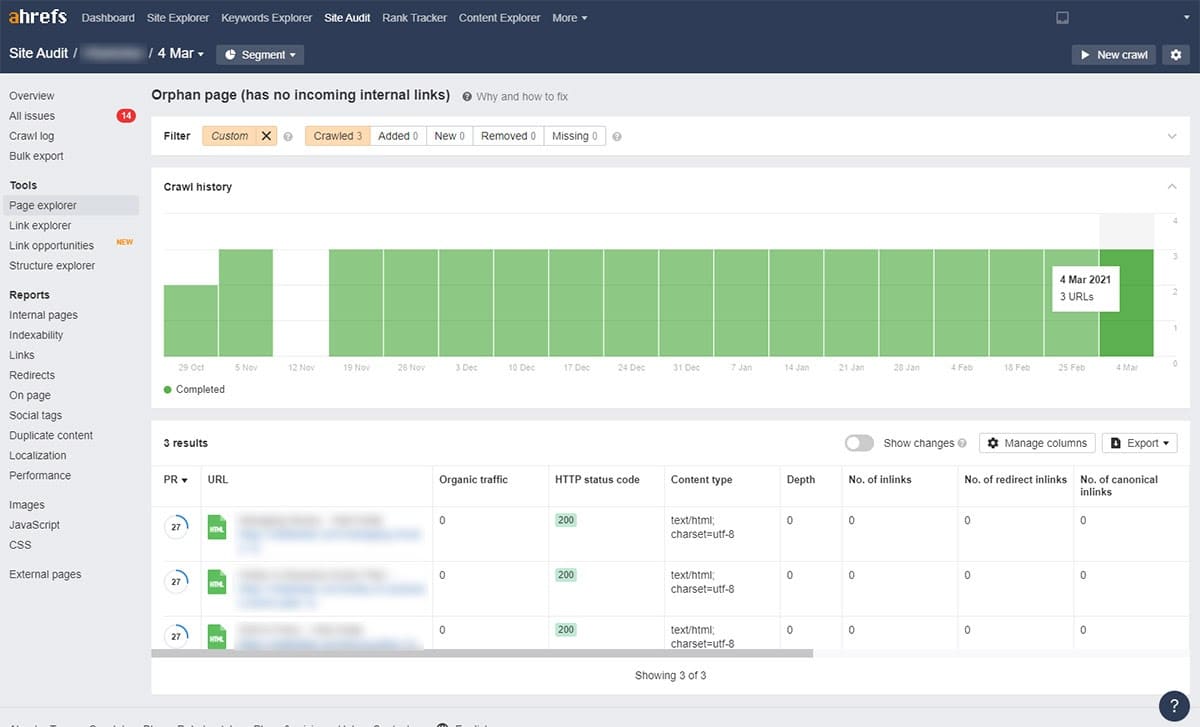1200x727 pixels.
Task: Open Page explorer tool
Action: click(x=43, y=205)
